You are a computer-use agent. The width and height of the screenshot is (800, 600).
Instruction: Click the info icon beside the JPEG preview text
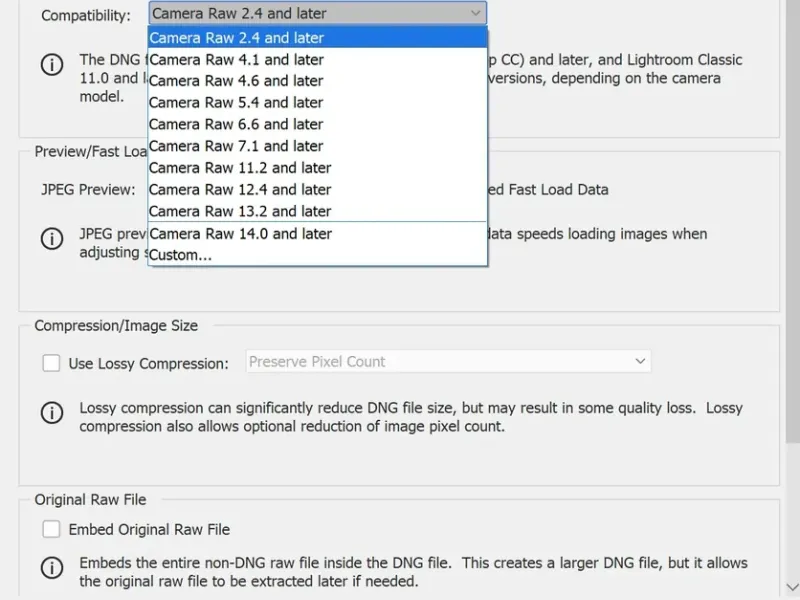click(x=51, y=239)
